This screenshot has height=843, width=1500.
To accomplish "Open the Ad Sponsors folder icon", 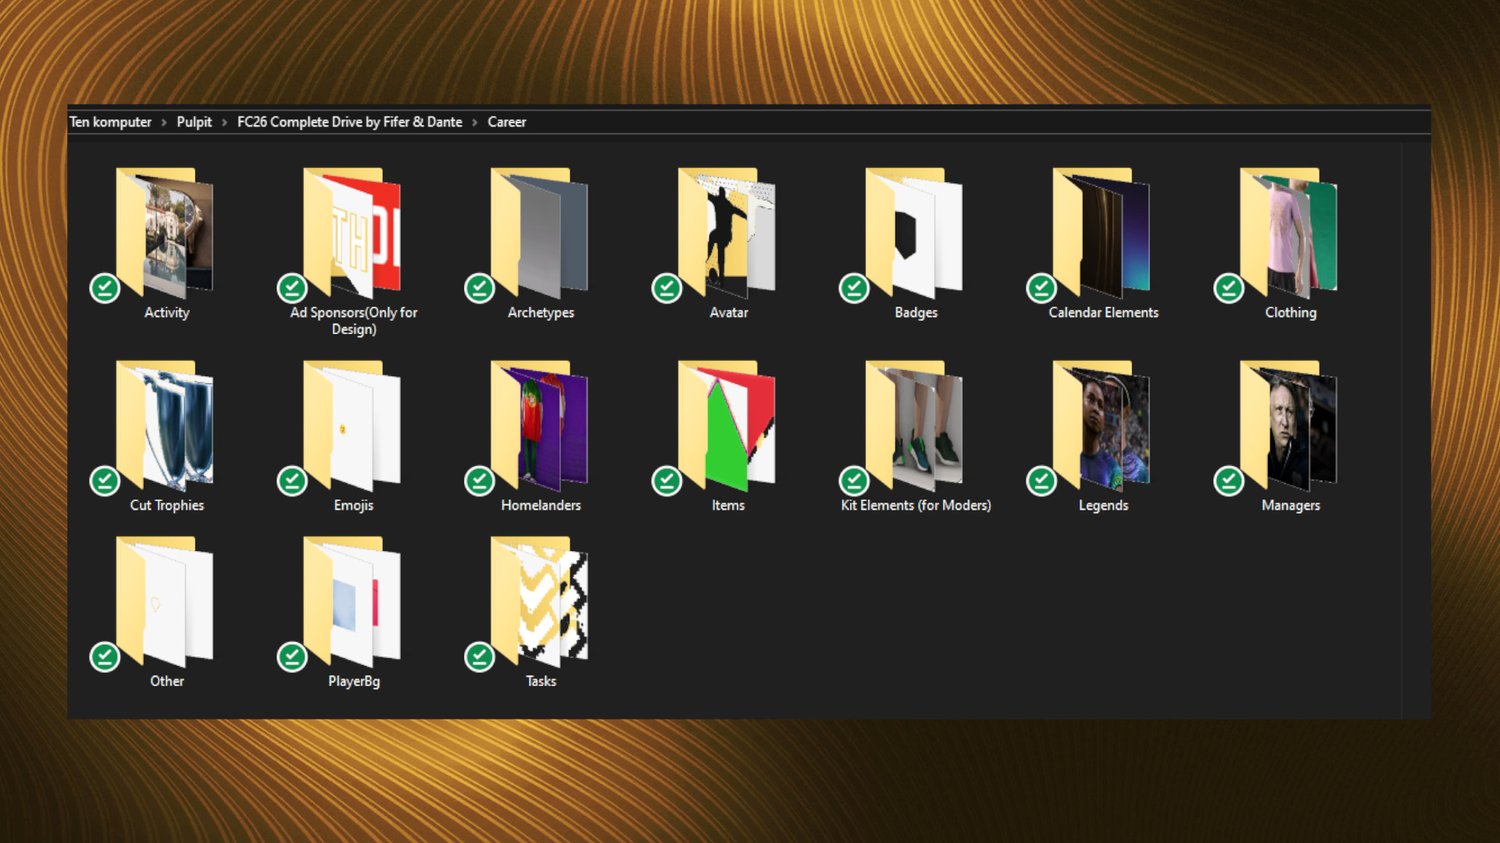I will tap(352, 234).
